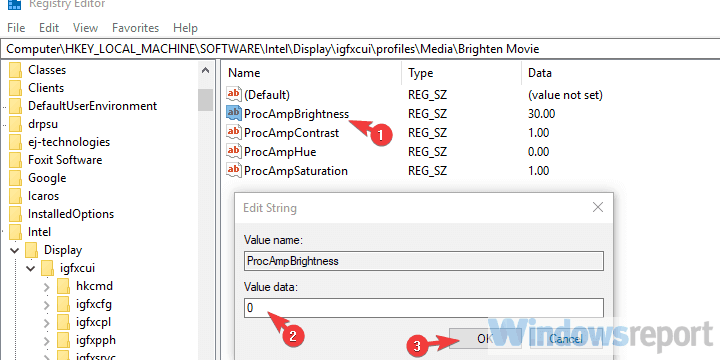The image size is (720, 360).
Task: Click the ProcAmpSaturation string value icon
Action: (x=234, y=171)
